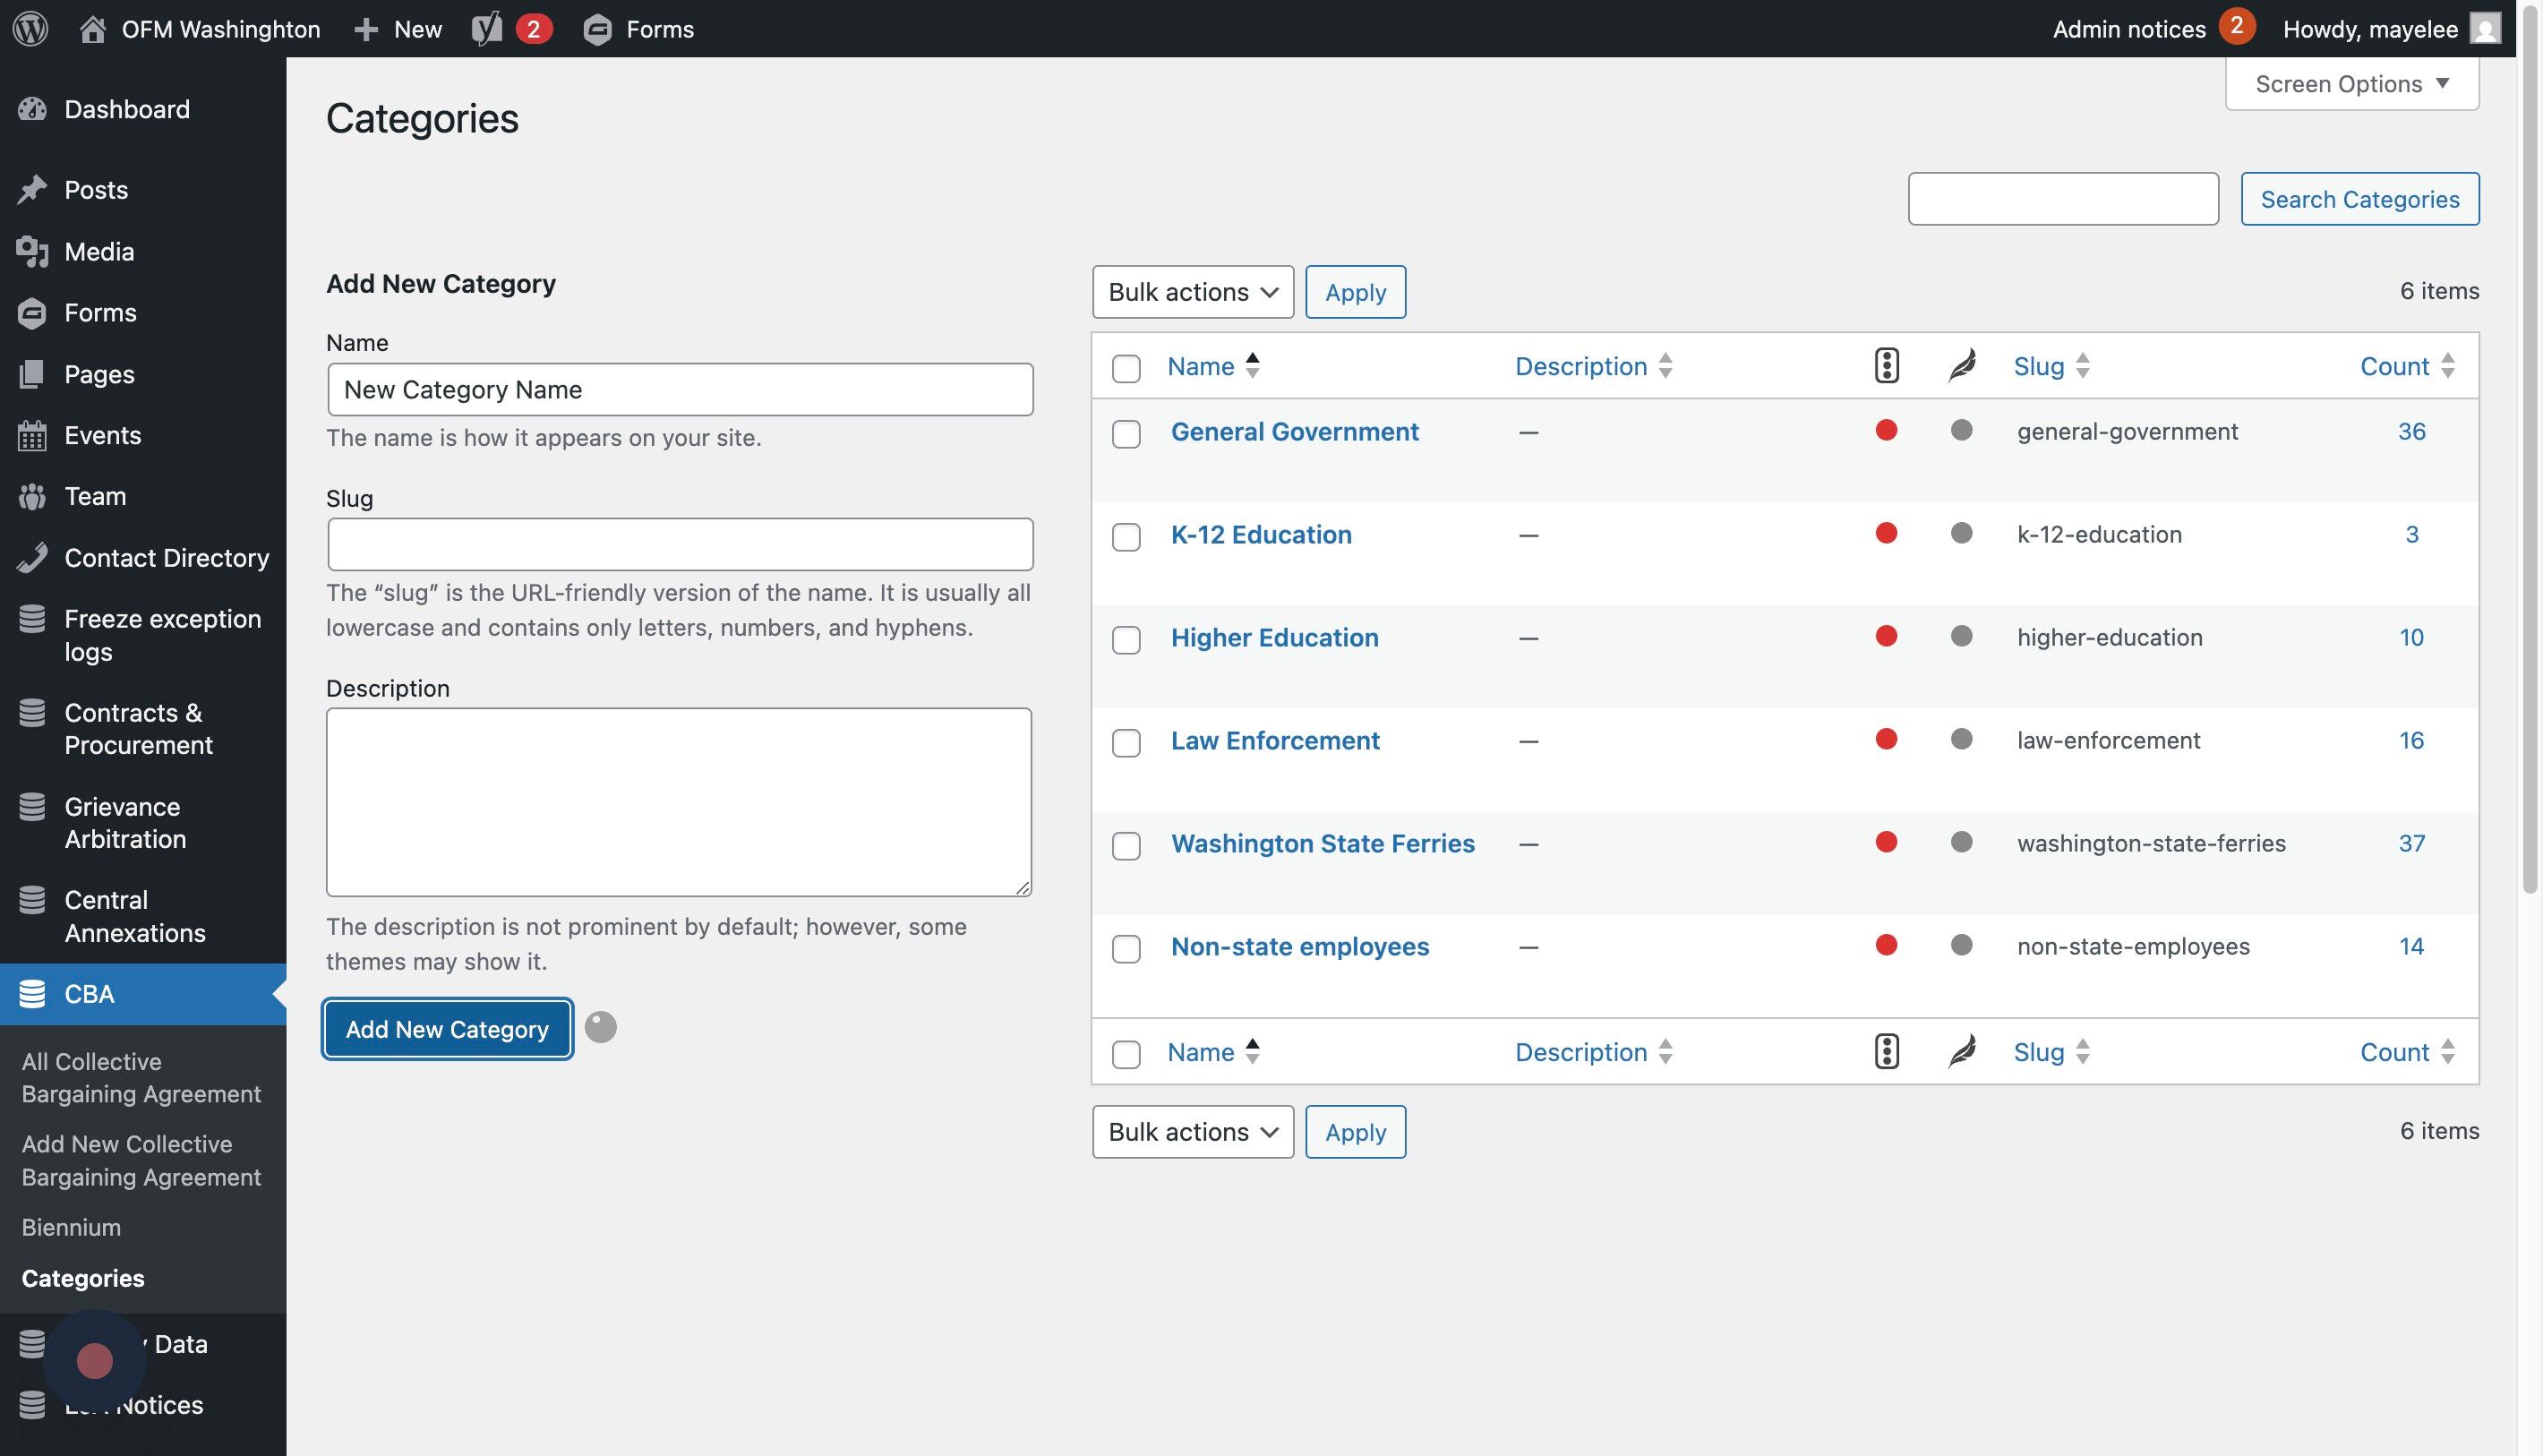
Task: Sort by the readability feather column icon
Action: (1961, 366)
